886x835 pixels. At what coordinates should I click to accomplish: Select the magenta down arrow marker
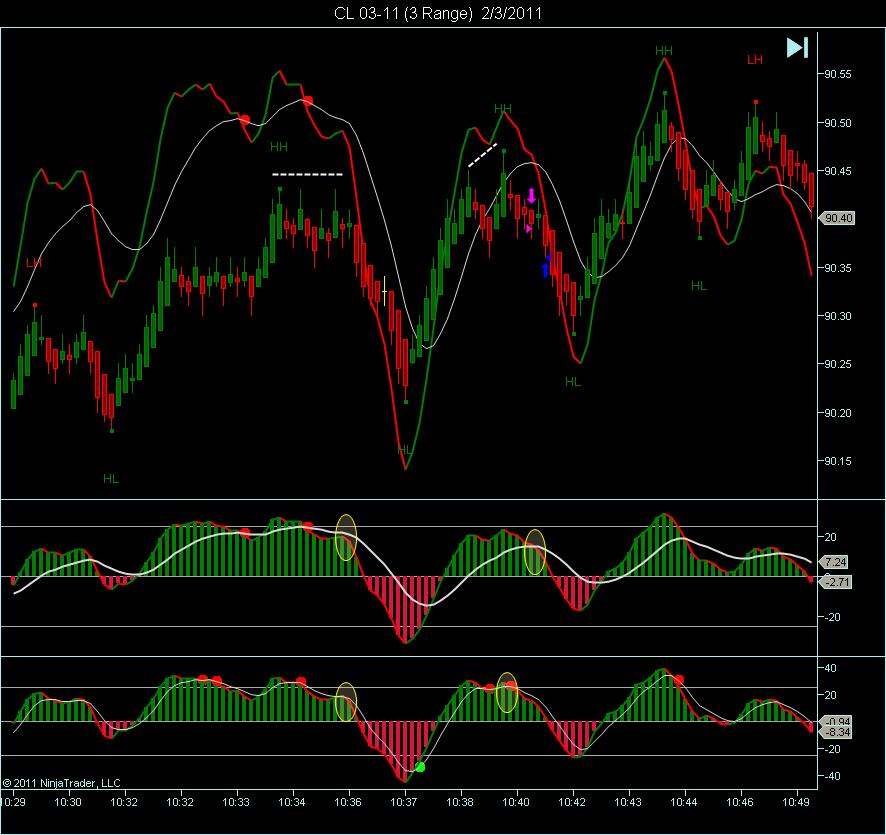click(x=531, y=196)
